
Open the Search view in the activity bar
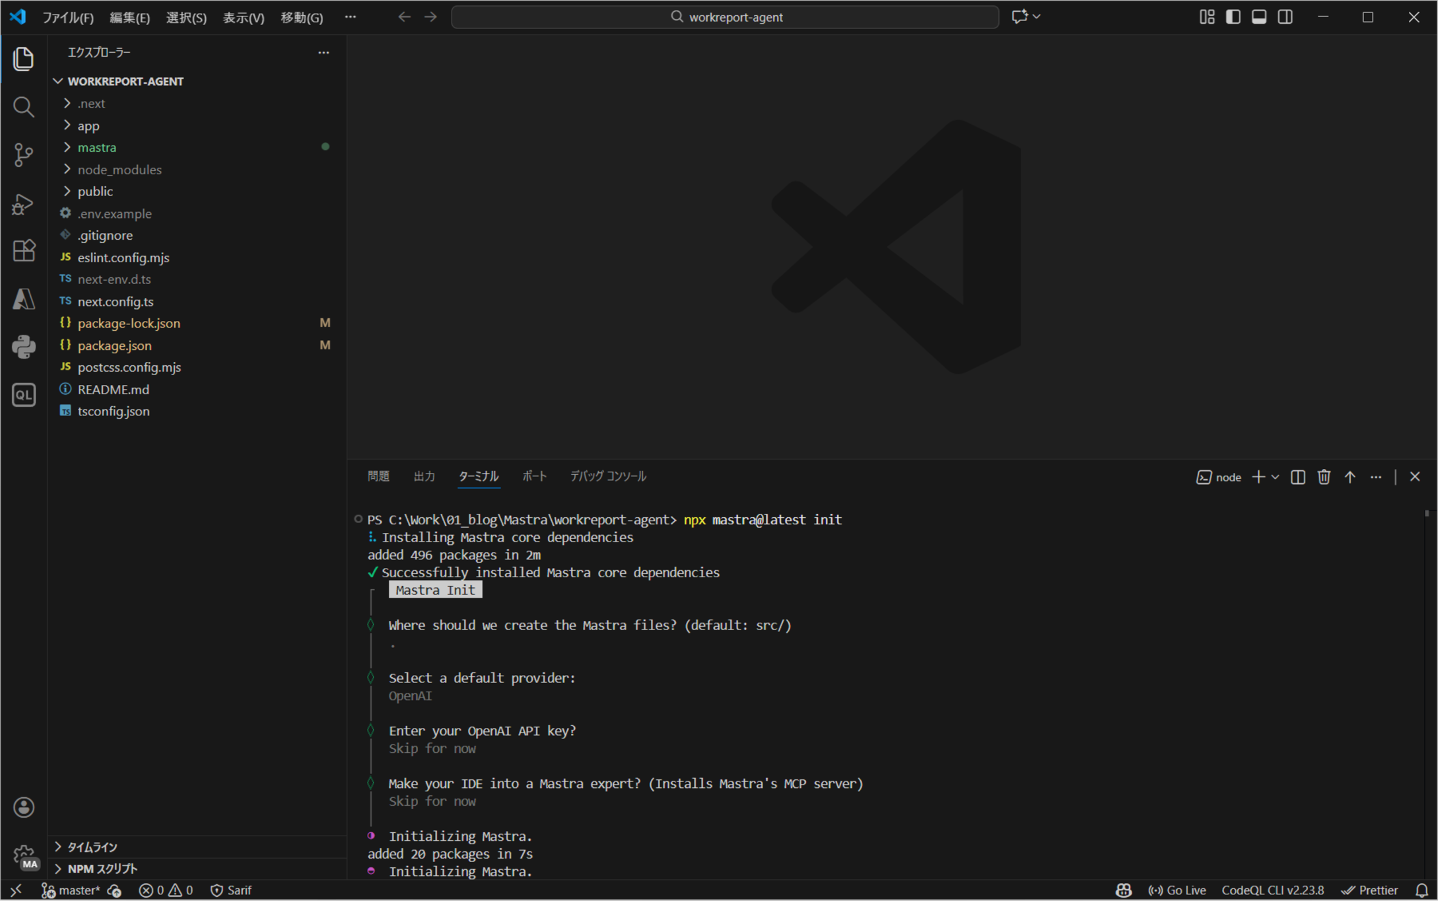24,107
